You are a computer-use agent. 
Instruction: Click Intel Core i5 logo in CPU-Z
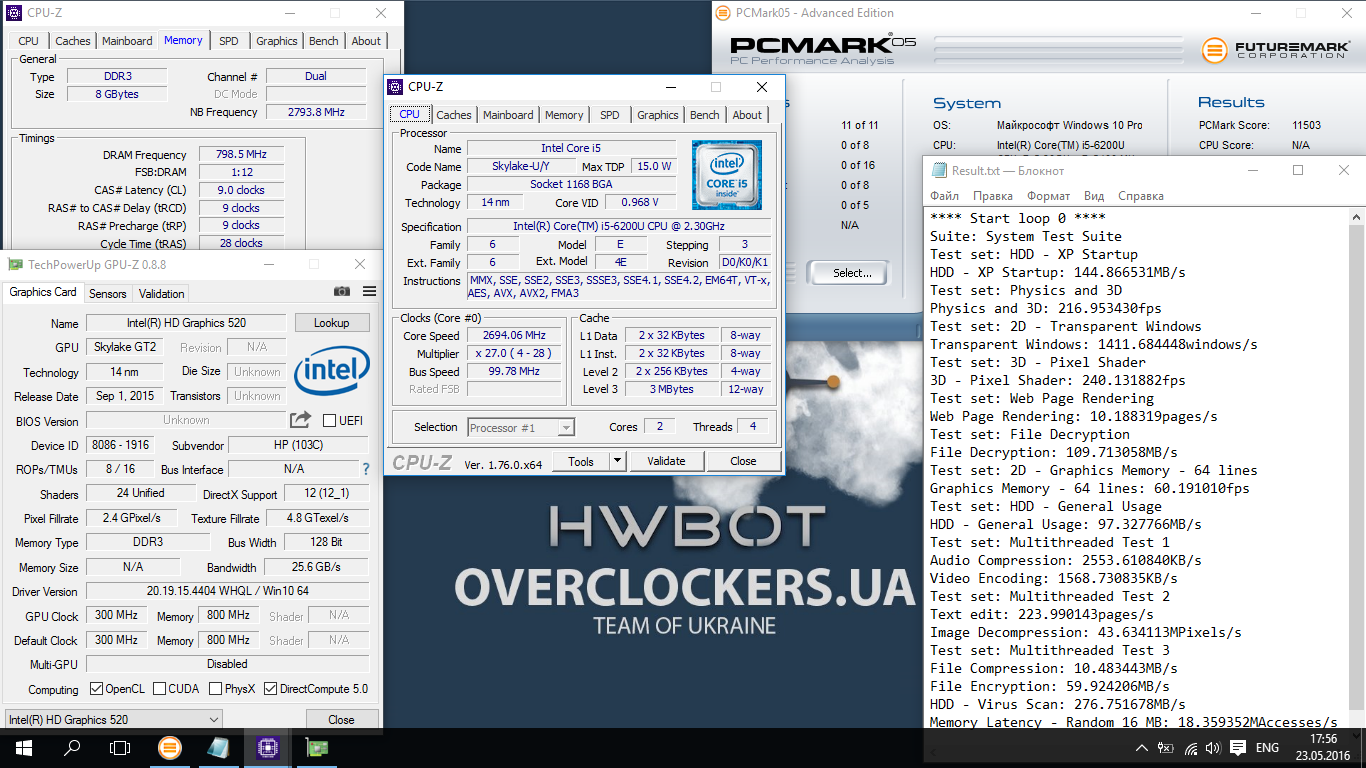coord(727,175)
